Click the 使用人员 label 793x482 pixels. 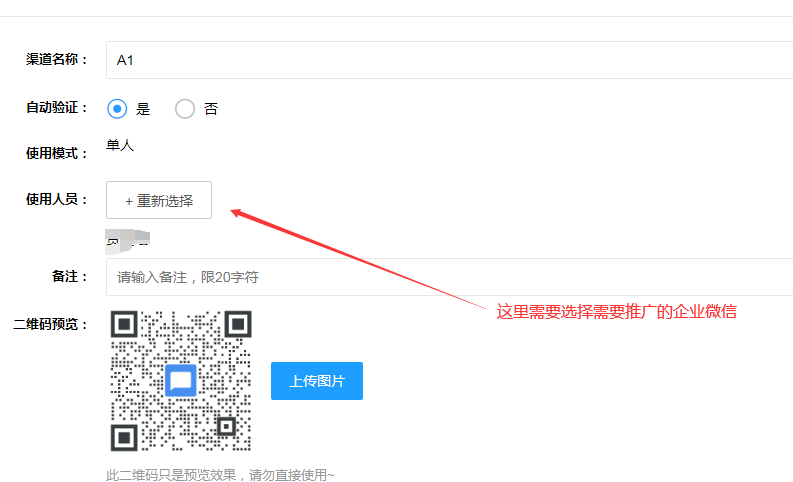tap(57, 199)
